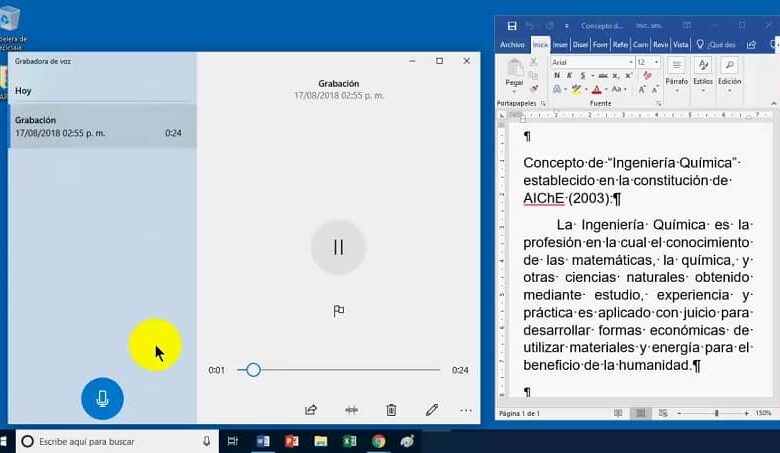Switch to the Inicio ribbon tab
The height and width of the screenshot is (453, 780).
[x=540, y=45]
